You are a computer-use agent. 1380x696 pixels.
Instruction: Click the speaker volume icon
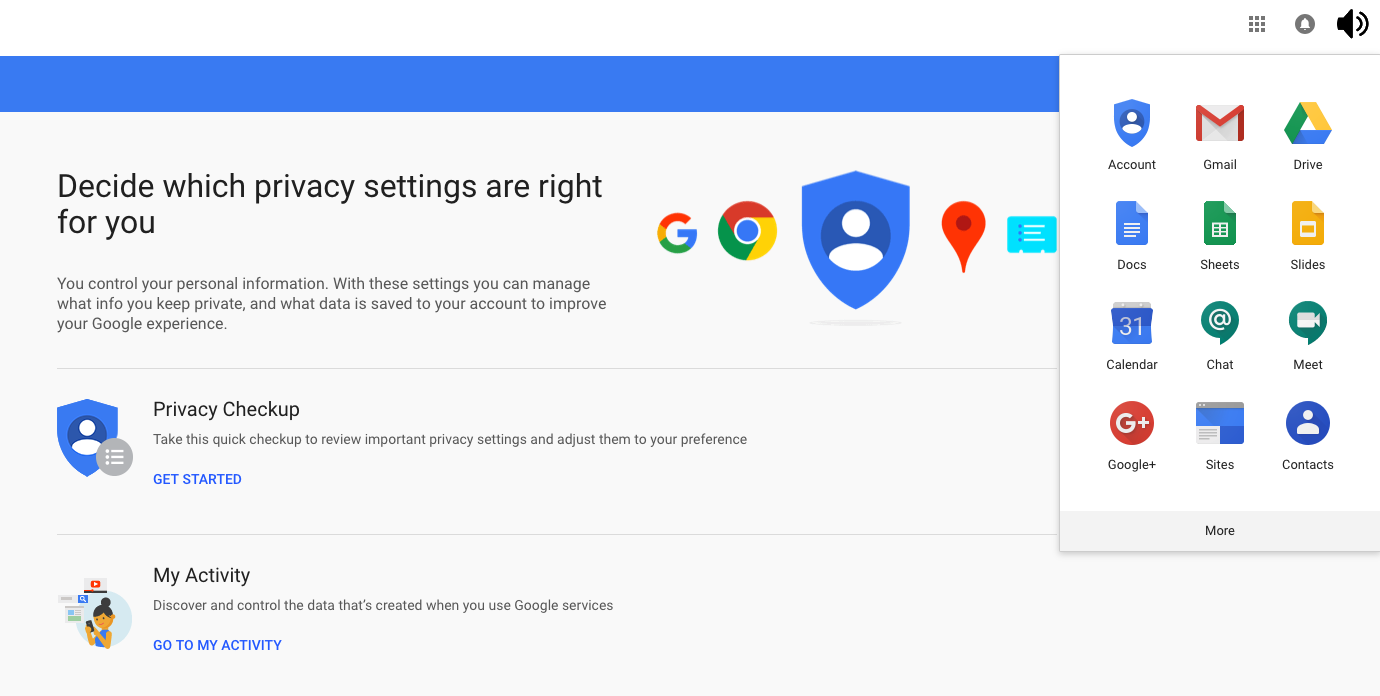point(1352,23)
